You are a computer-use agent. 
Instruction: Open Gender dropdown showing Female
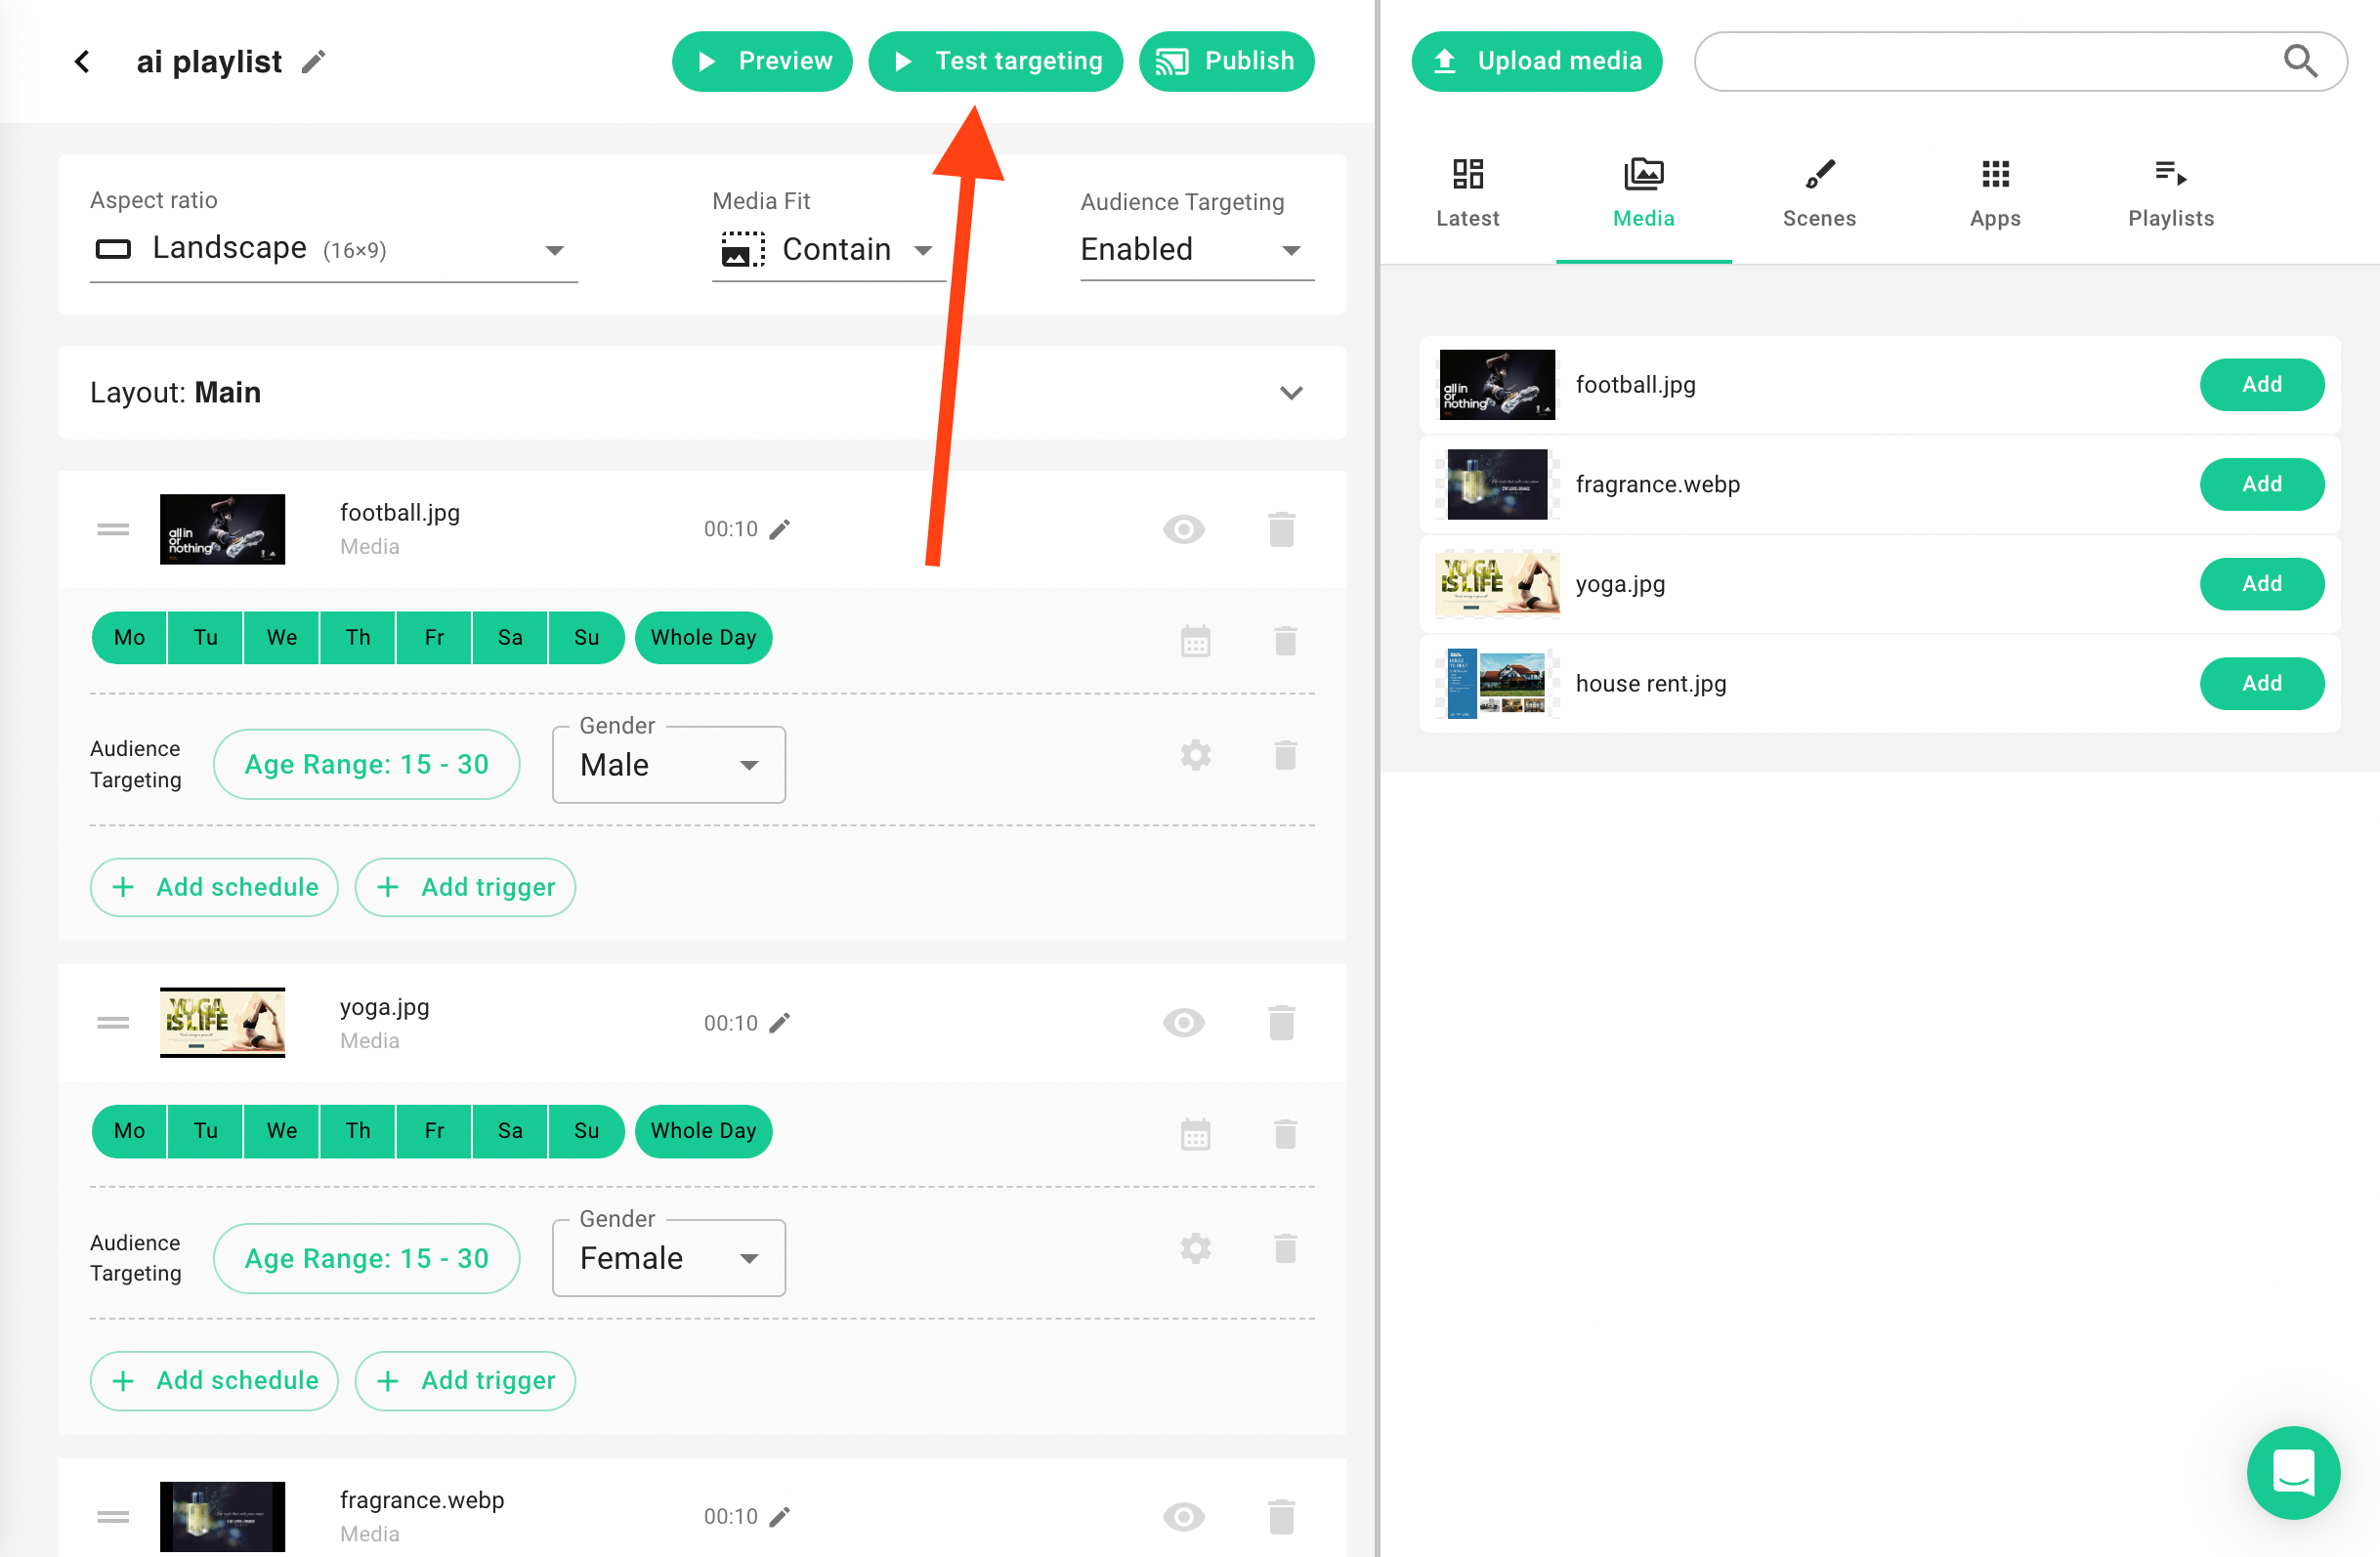point(668,1258)
